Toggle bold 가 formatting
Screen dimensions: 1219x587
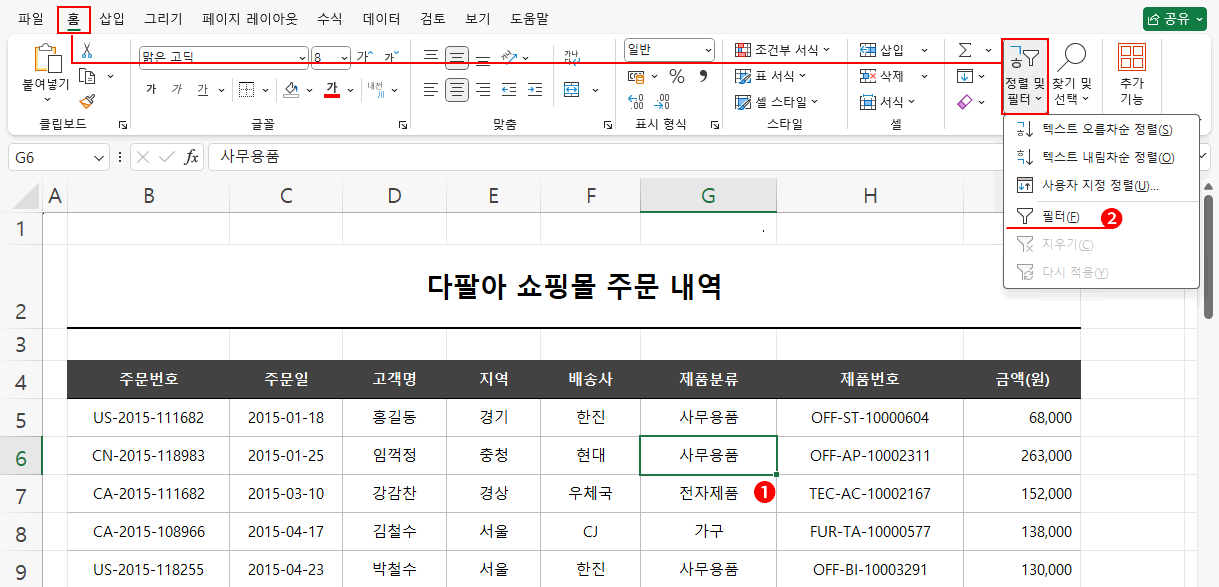click(151, 89)
